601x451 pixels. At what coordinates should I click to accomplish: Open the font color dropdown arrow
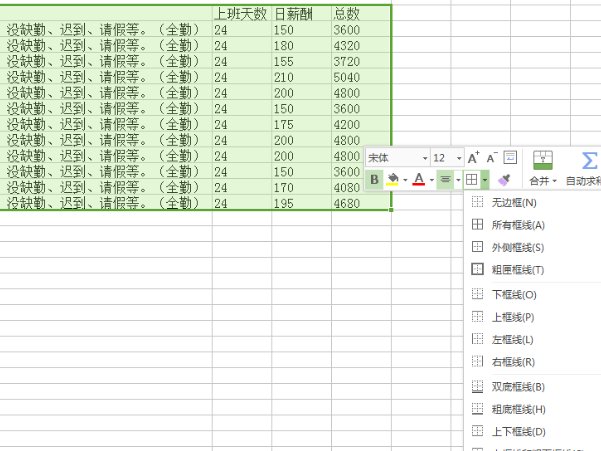(x=432, y=180)
